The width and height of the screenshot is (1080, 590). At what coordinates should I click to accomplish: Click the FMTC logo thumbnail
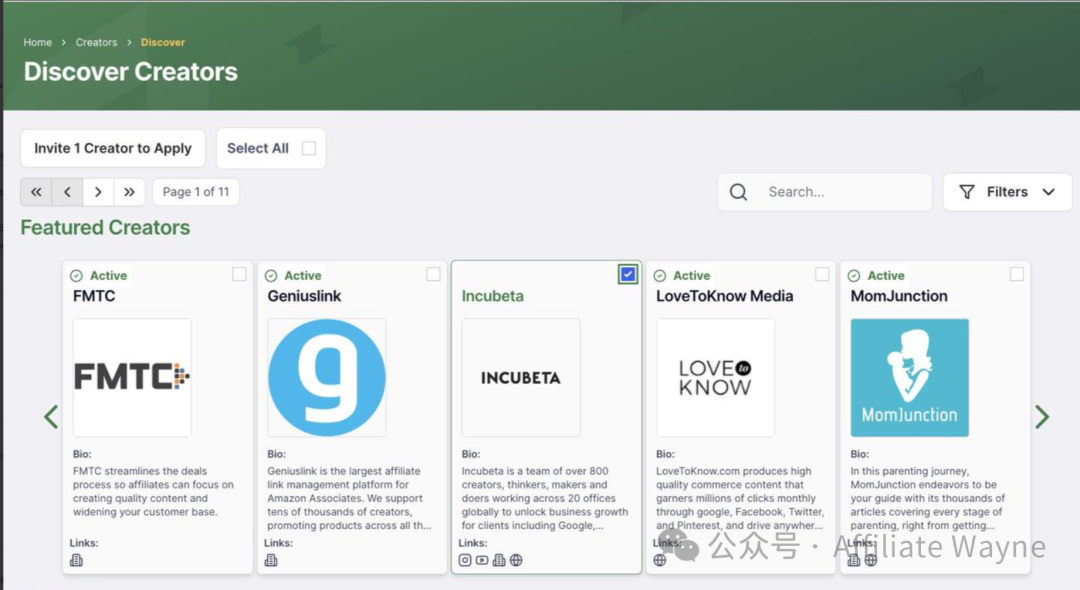pyautogui.click(x=132, y=377)
